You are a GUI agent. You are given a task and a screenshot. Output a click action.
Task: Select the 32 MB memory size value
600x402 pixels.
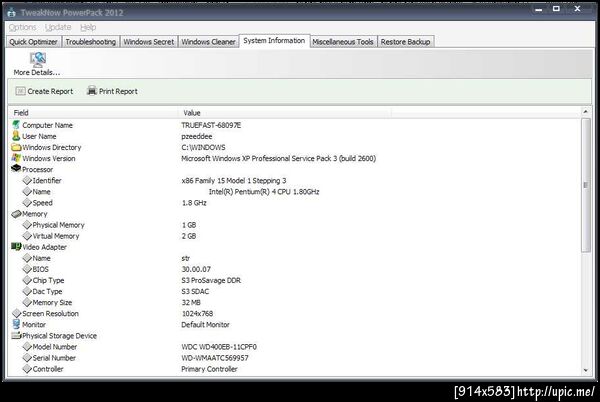point(191,303)
